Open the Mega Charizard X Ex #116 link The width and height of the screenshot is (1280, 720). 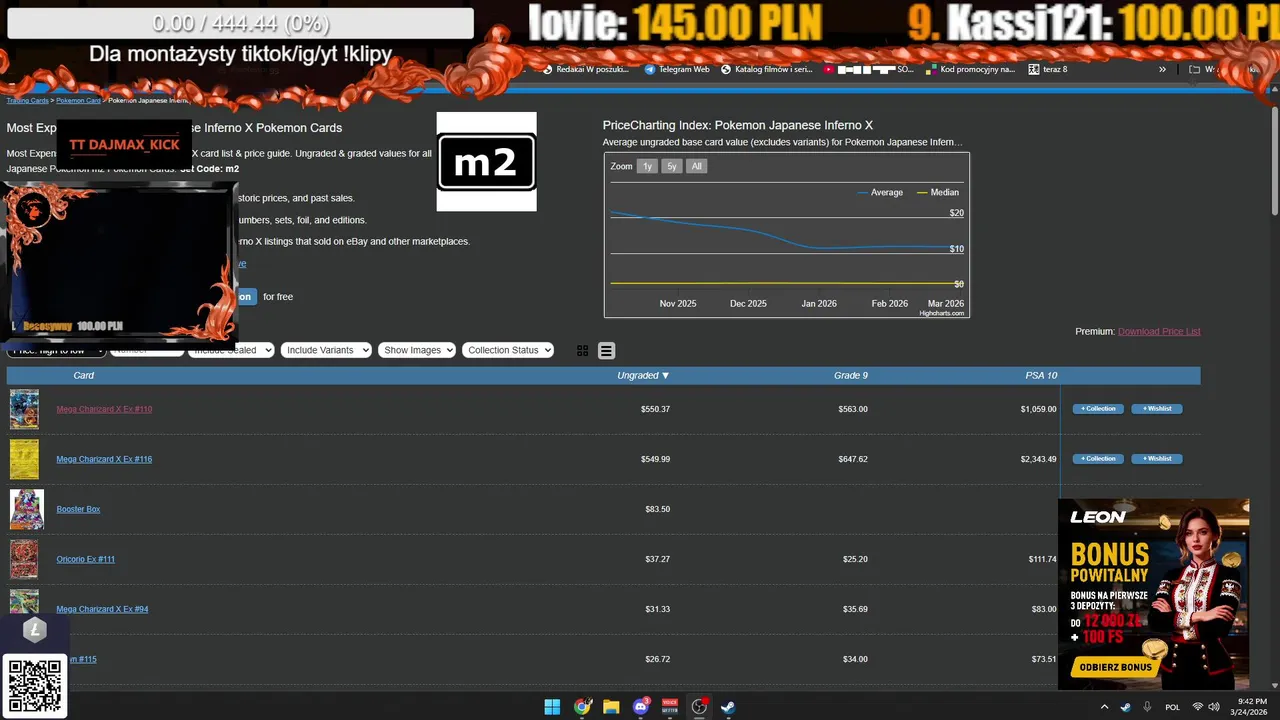104,459
